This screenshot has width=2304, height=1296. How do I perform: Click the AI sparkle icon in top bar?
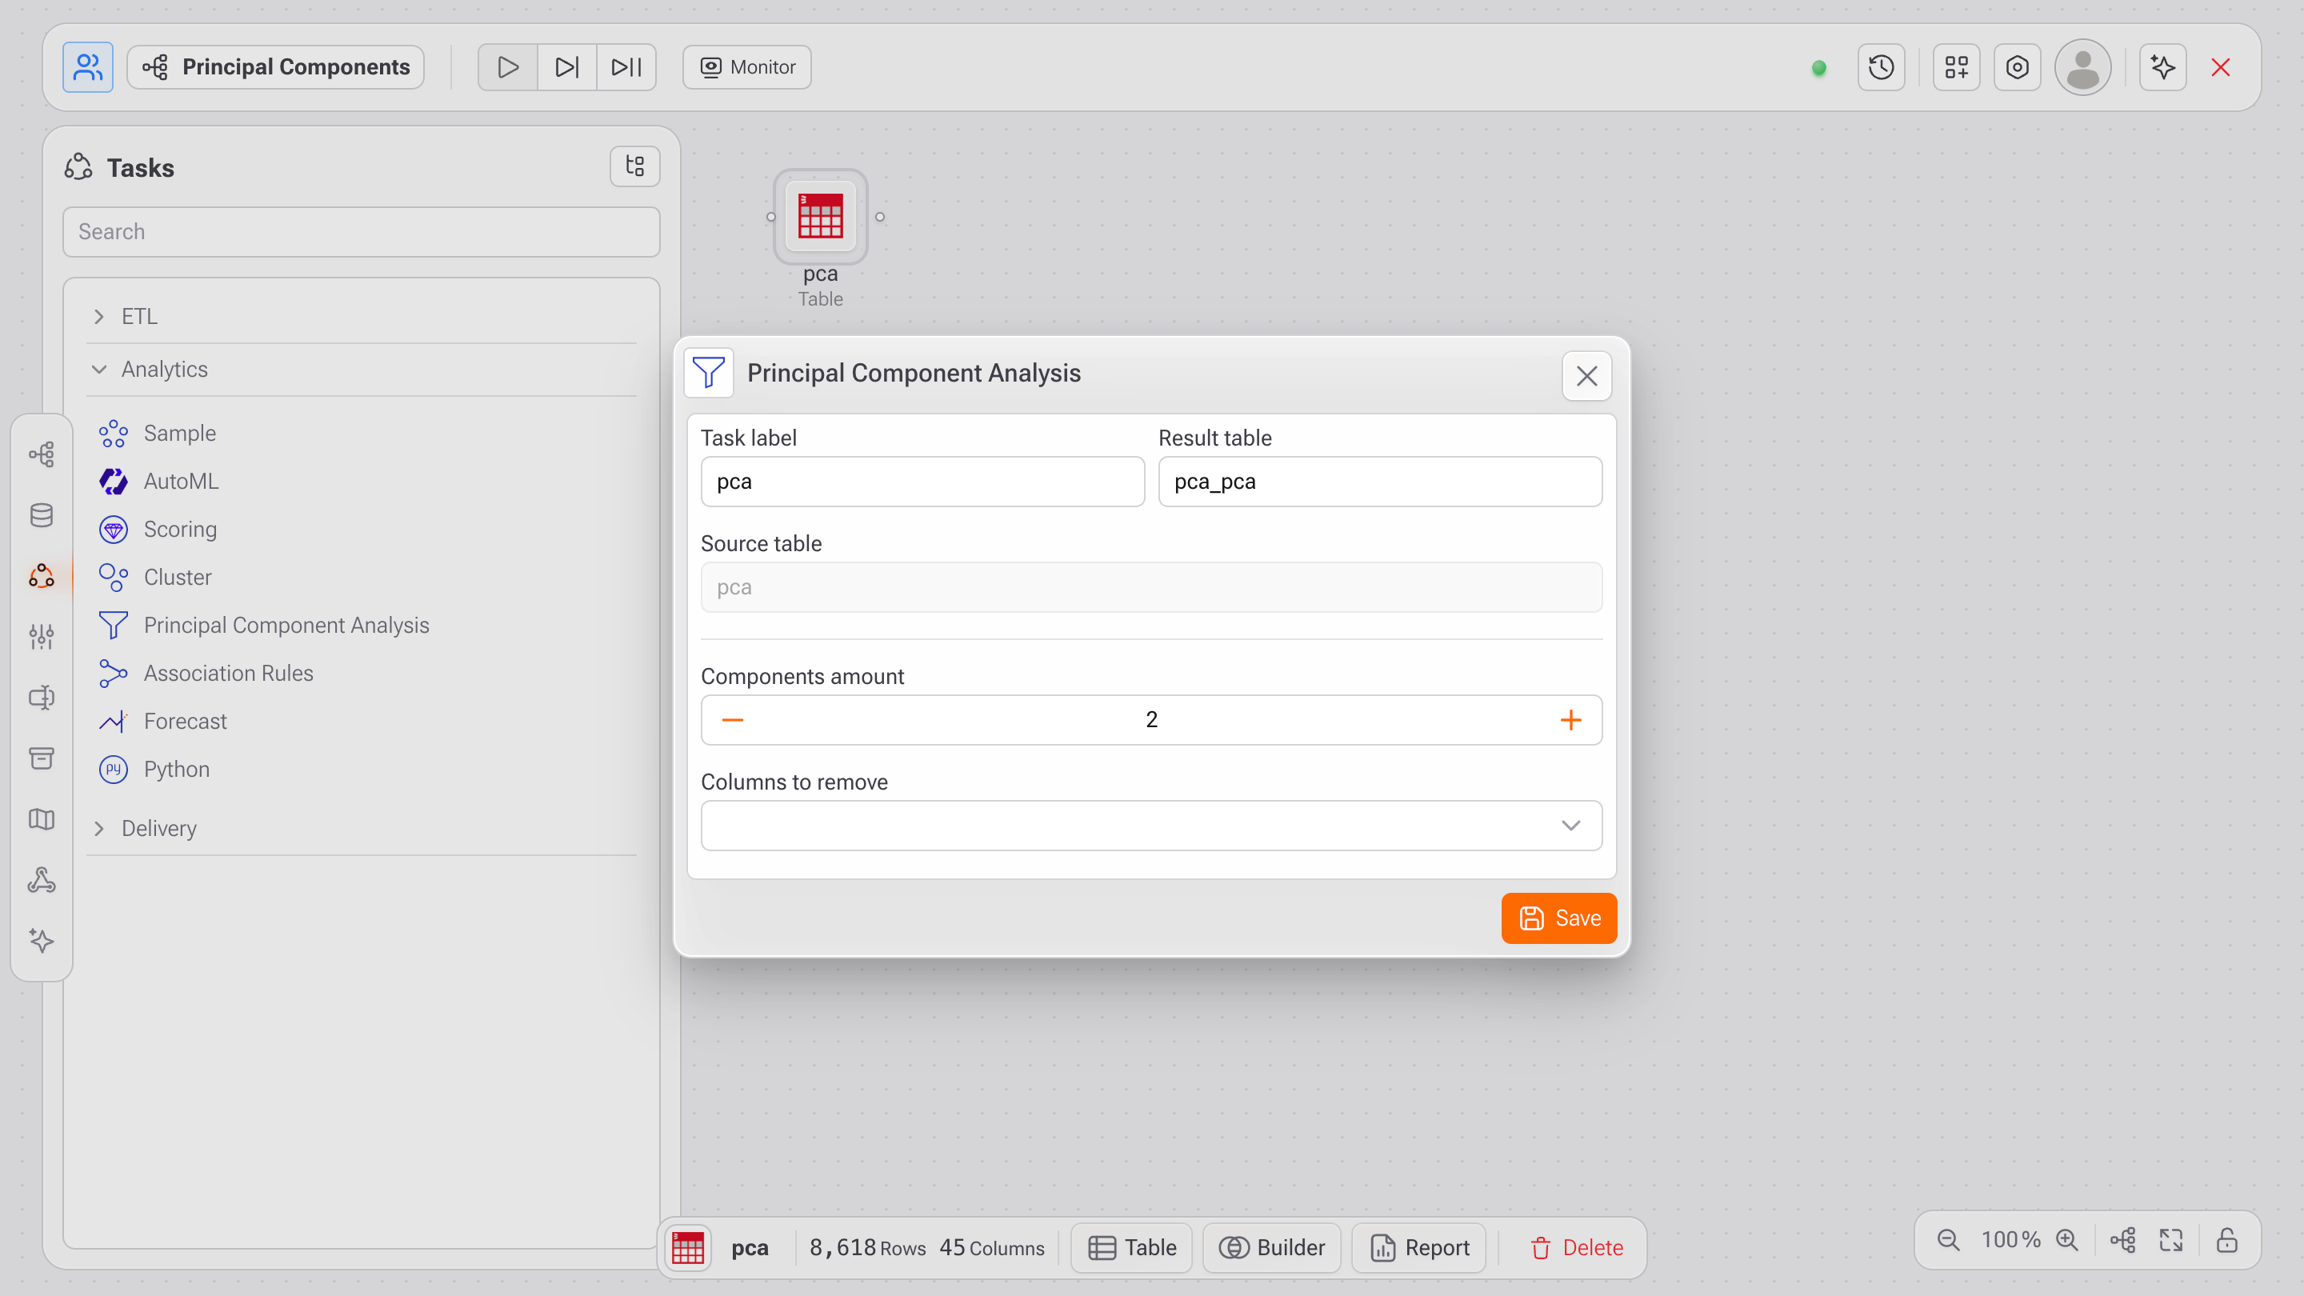point(2162,67)
